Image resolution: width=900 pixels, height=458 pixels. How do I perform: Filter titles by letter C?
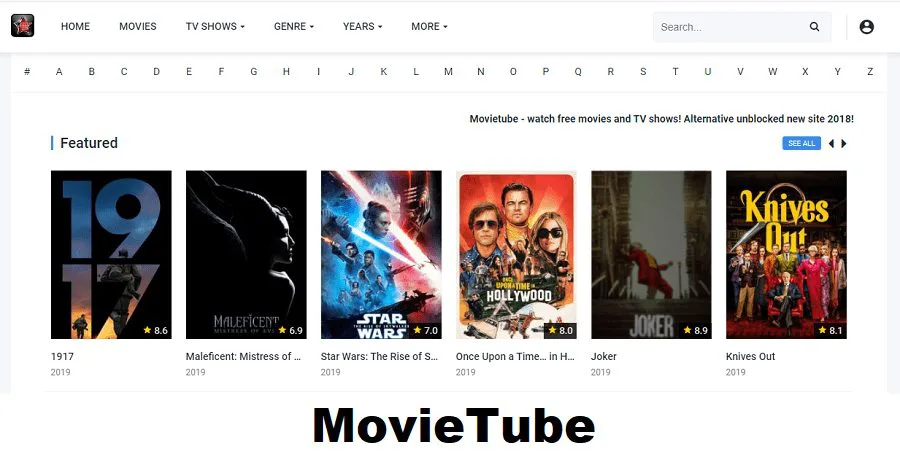(124, 72)
